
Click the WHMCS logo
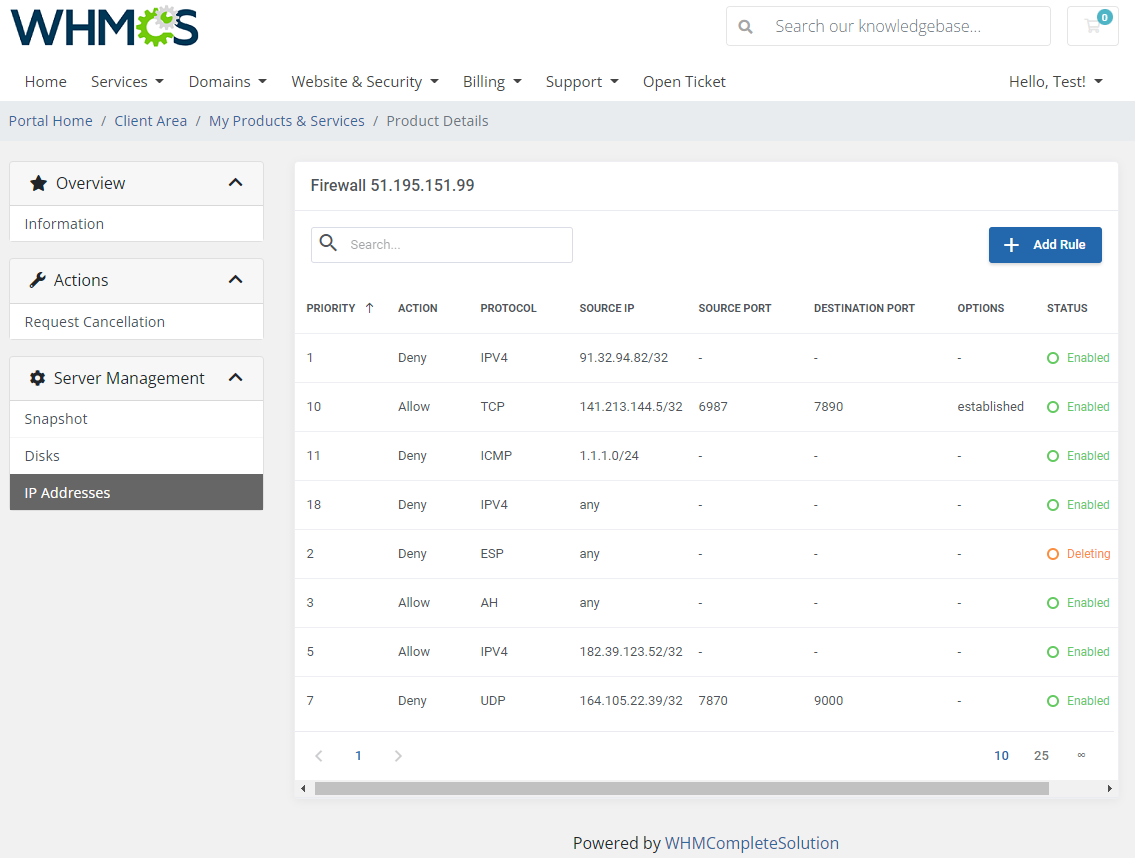pos(104,27)
